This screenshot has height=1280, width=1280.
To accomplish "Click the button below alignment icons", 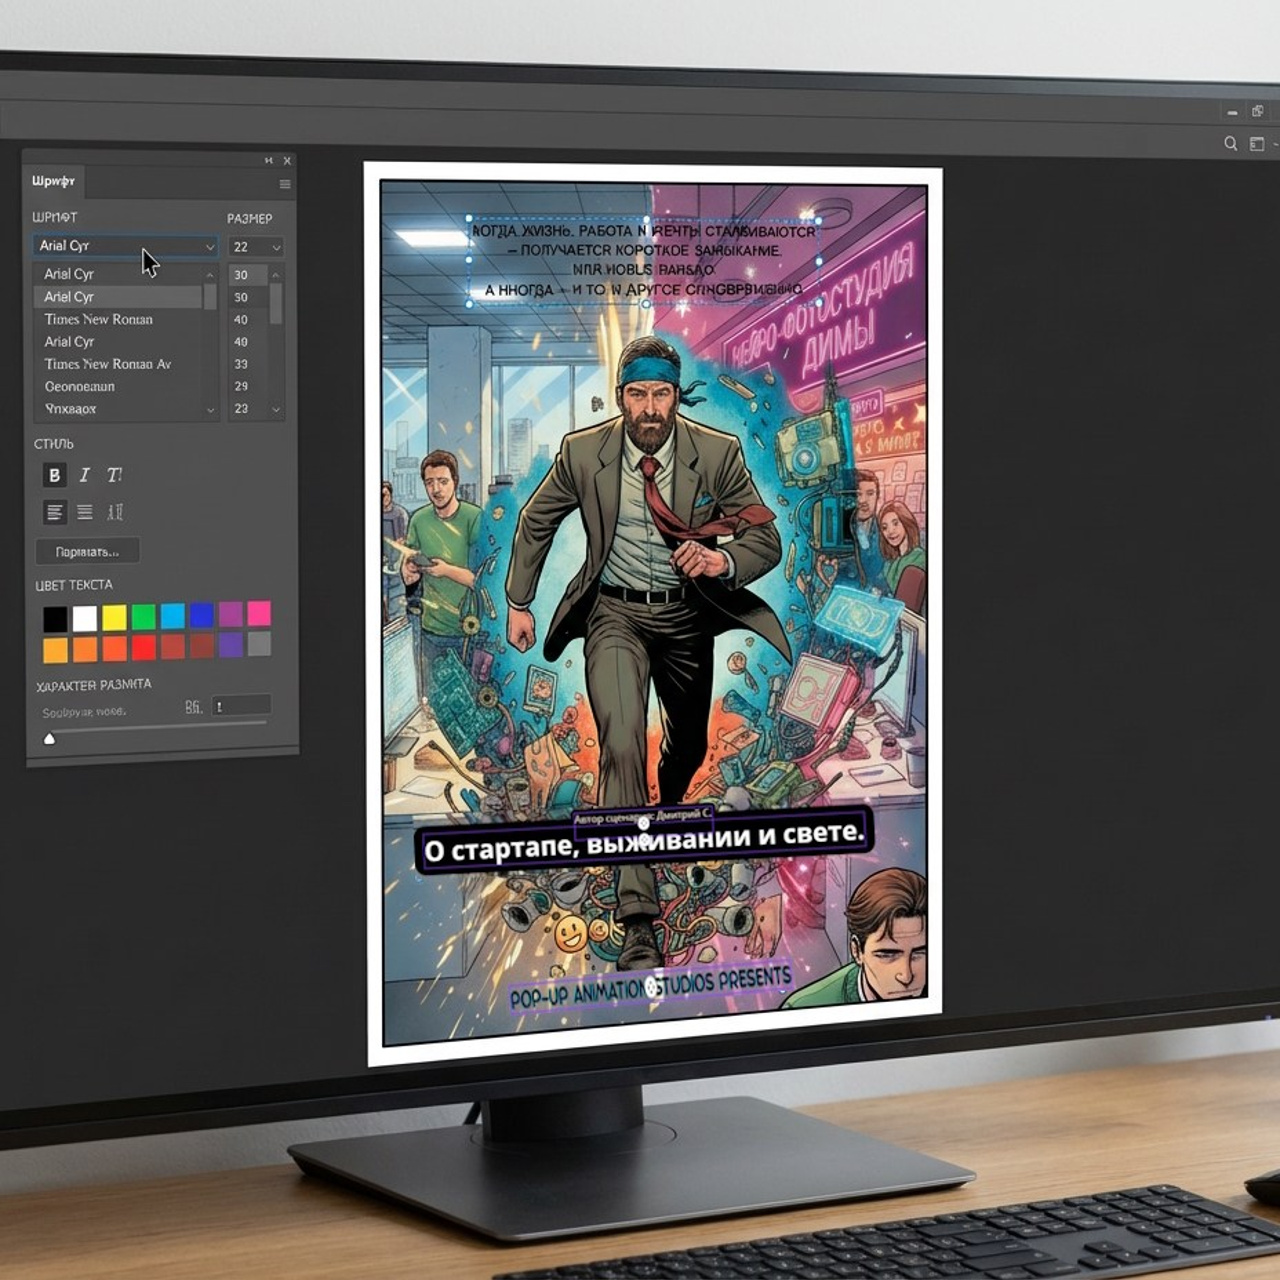I will pyautogui.click(x=87, y=551).
